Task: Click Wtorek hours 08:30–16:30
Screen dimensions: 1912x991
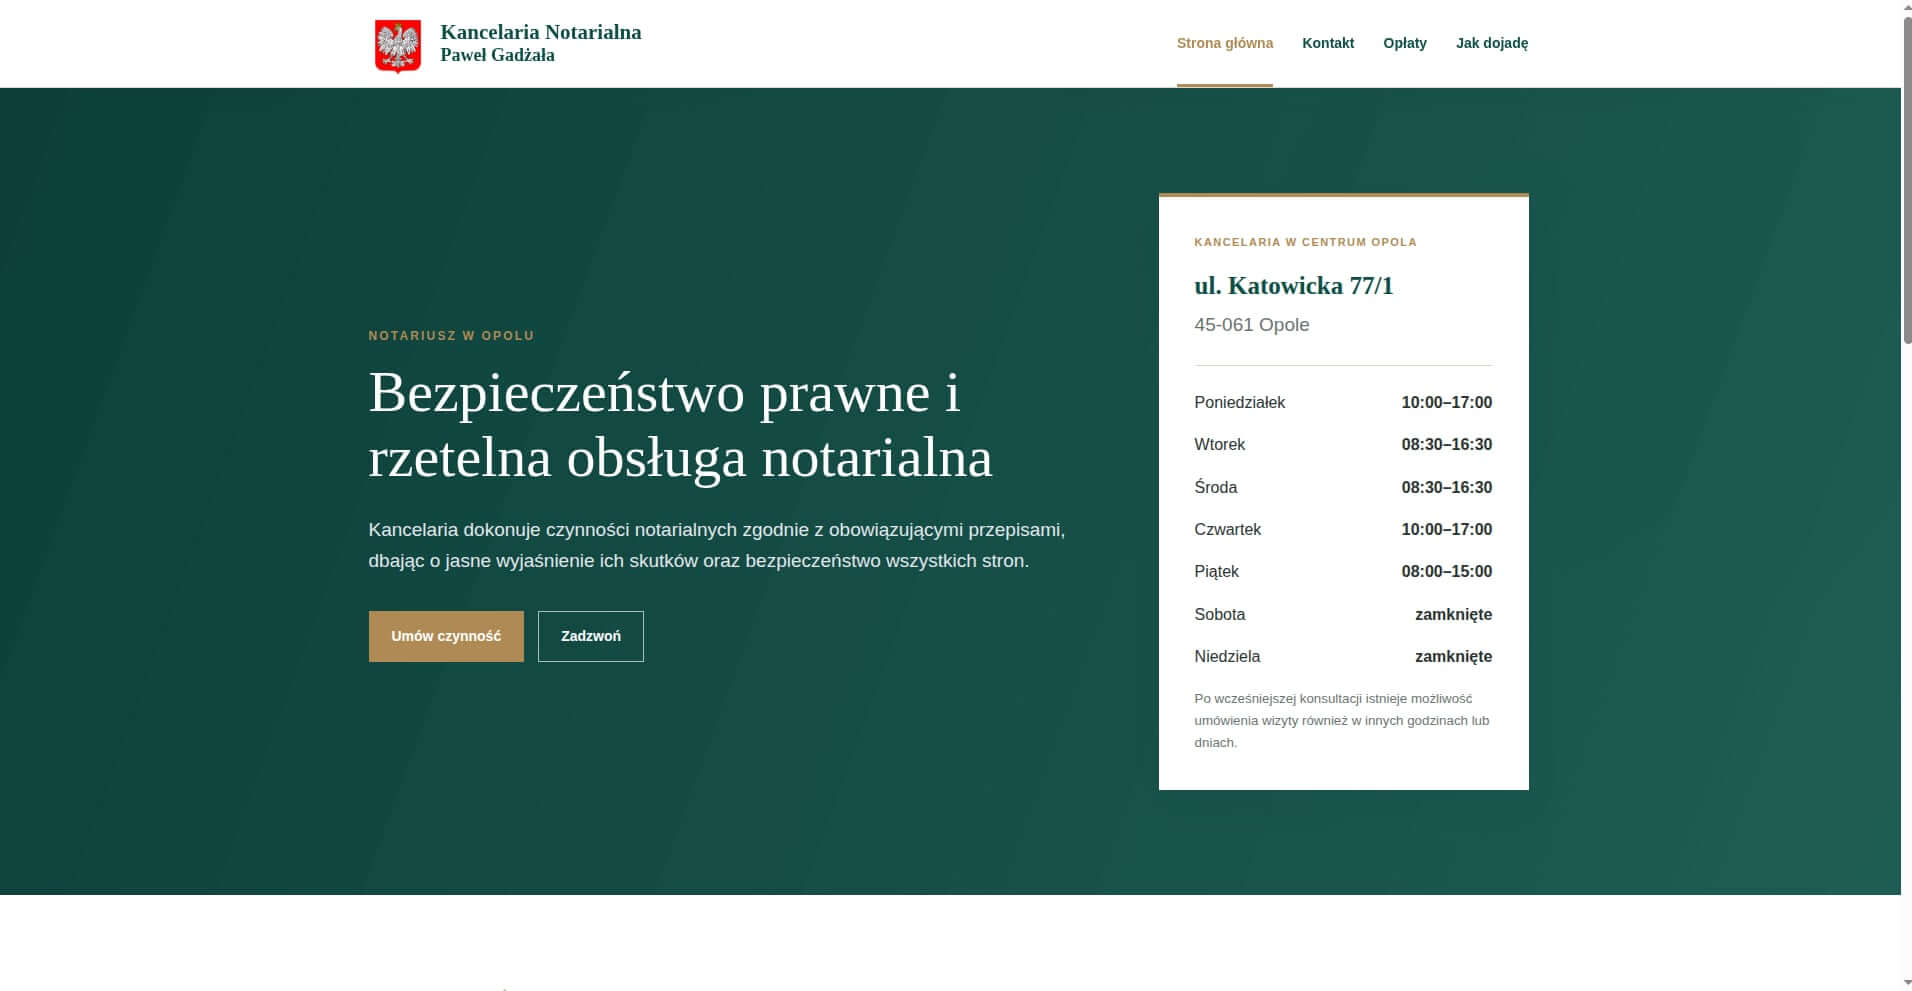Action: point(1446,445)
